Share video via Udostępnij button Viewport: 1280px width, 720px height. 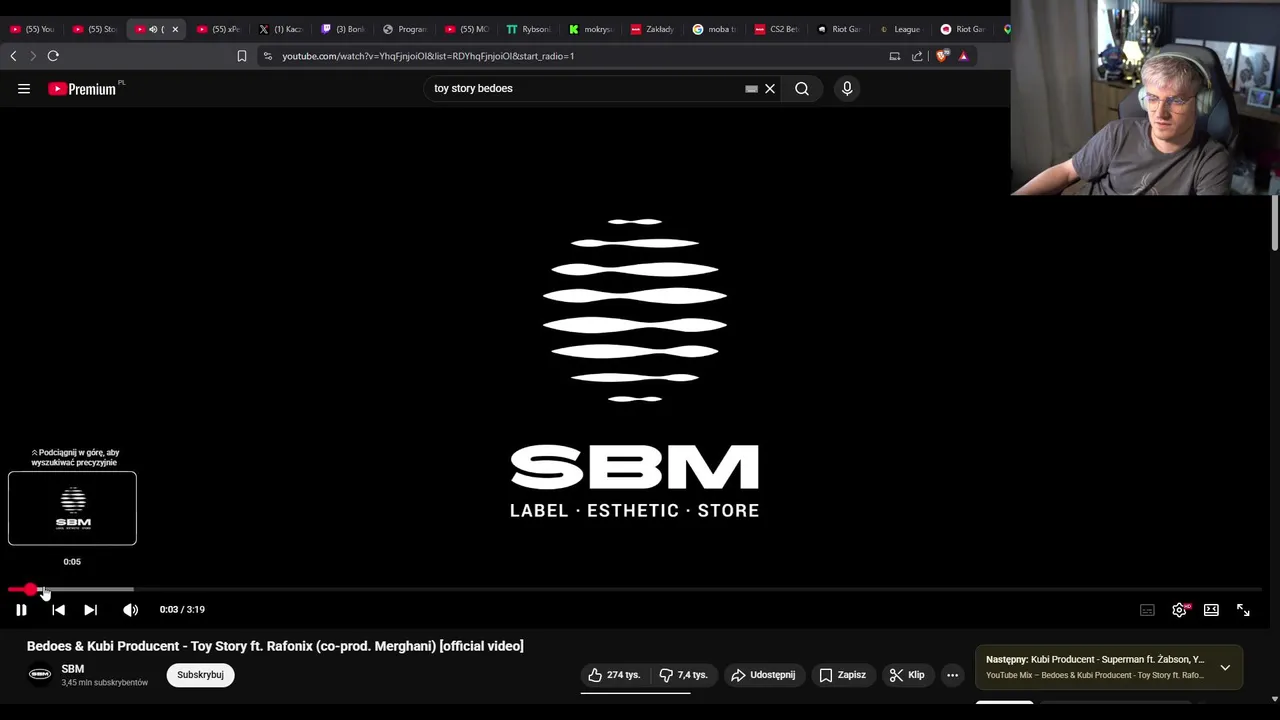click(x=763, y=675)
